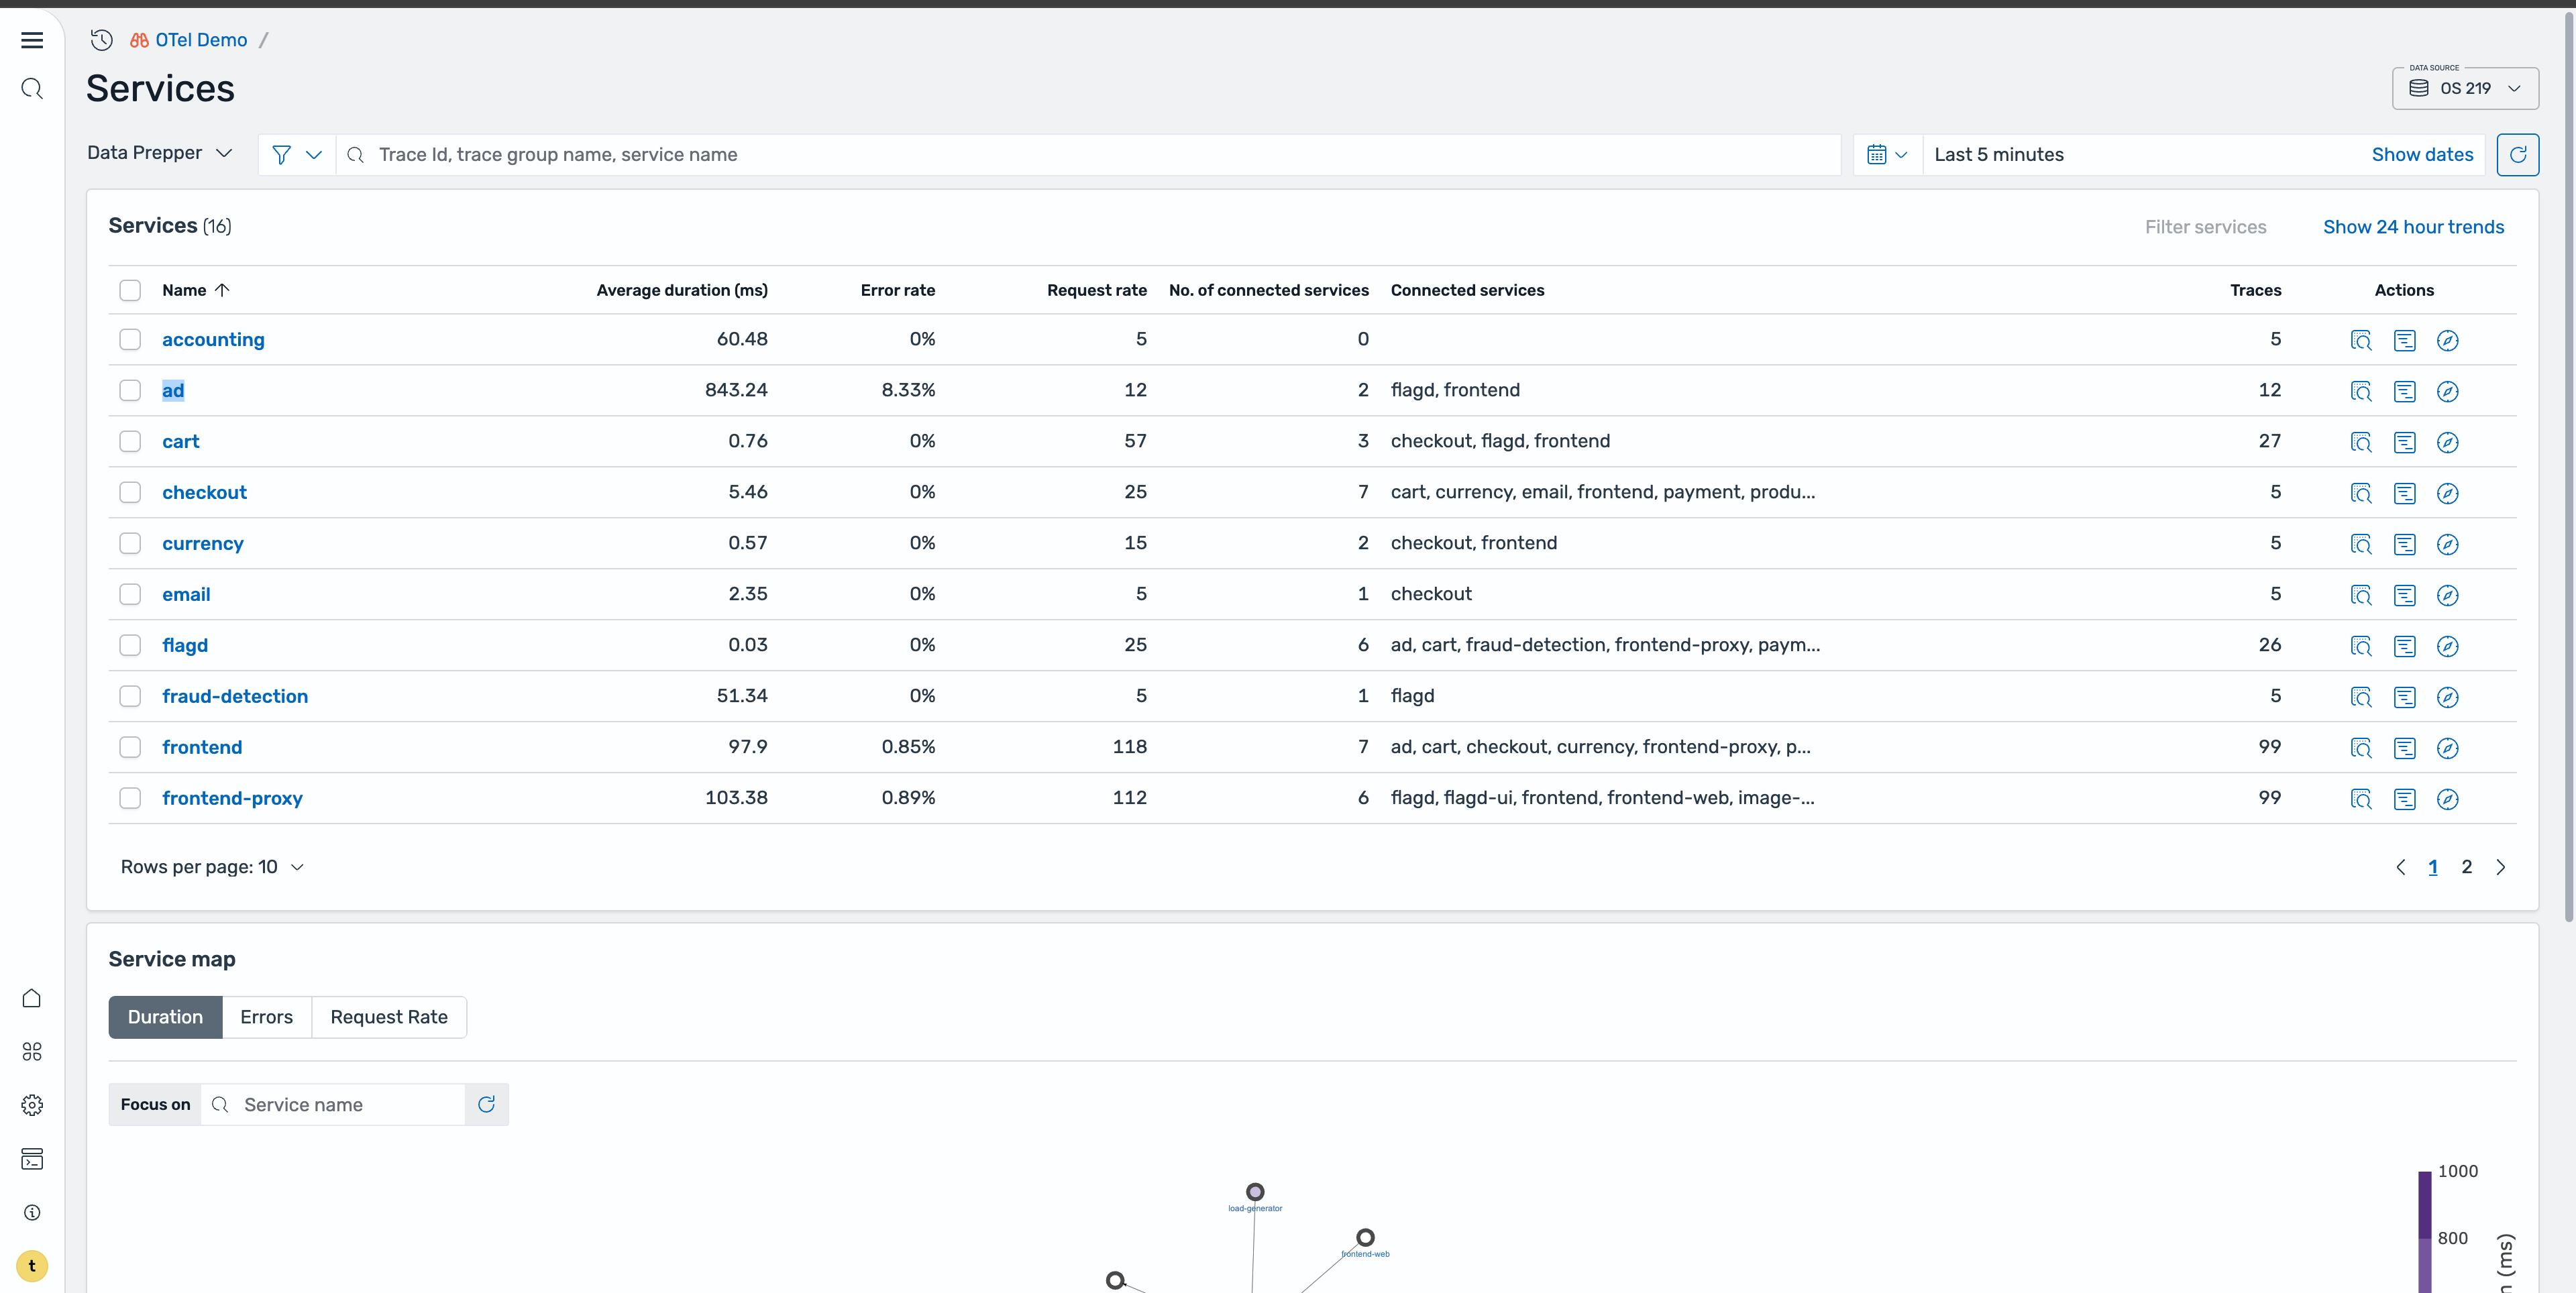This screenshot has height=1293, width=2576.
Task: Check the checkout service checkbox
Action: click(x=130, y=492)
